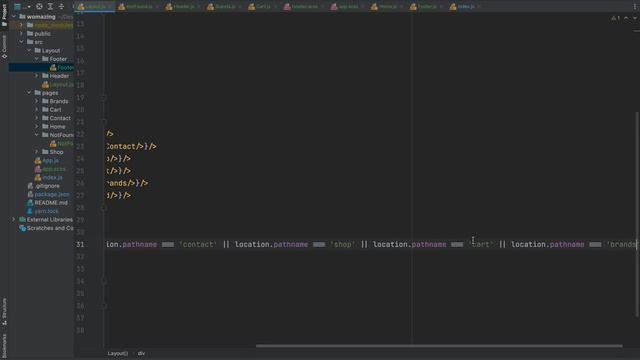Image resolution: width=640 pixels, height=360 pixels.
Task: Collapse the NotFound folder
Action: tap(37, 135)
